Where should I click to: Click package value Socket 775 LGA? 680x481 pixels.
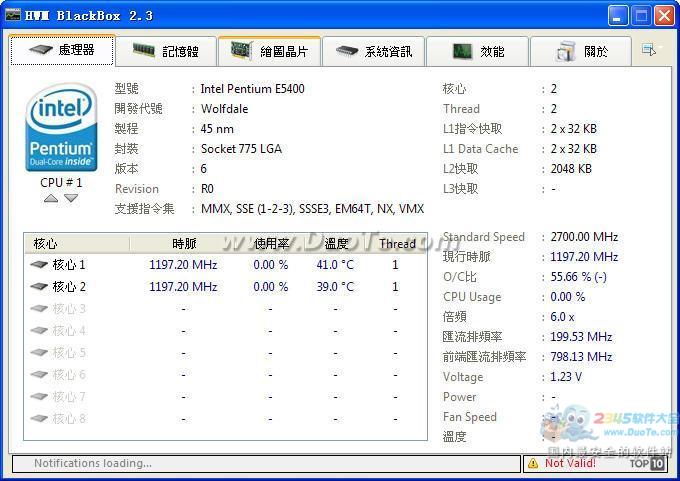pos(241,149)
